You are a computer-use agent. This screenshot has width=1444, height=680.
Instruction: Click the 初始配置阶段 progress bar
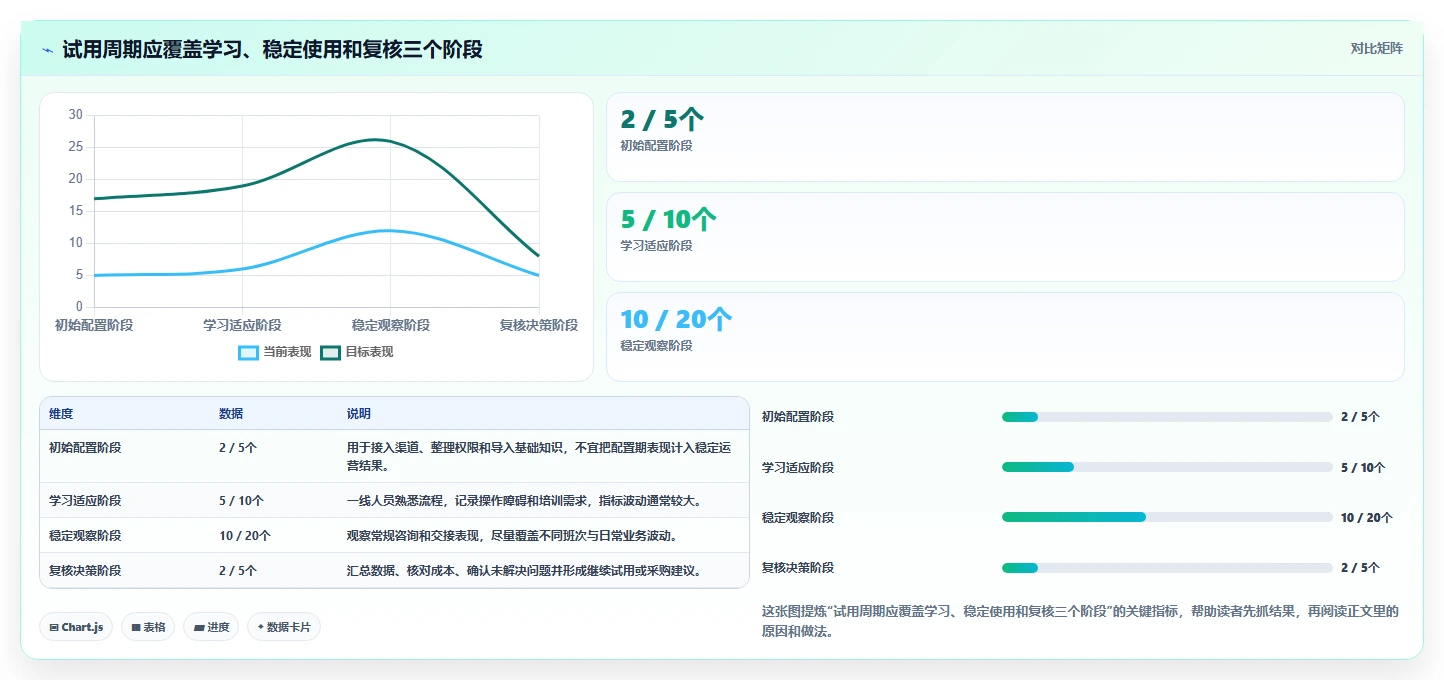pos(1167,417)
